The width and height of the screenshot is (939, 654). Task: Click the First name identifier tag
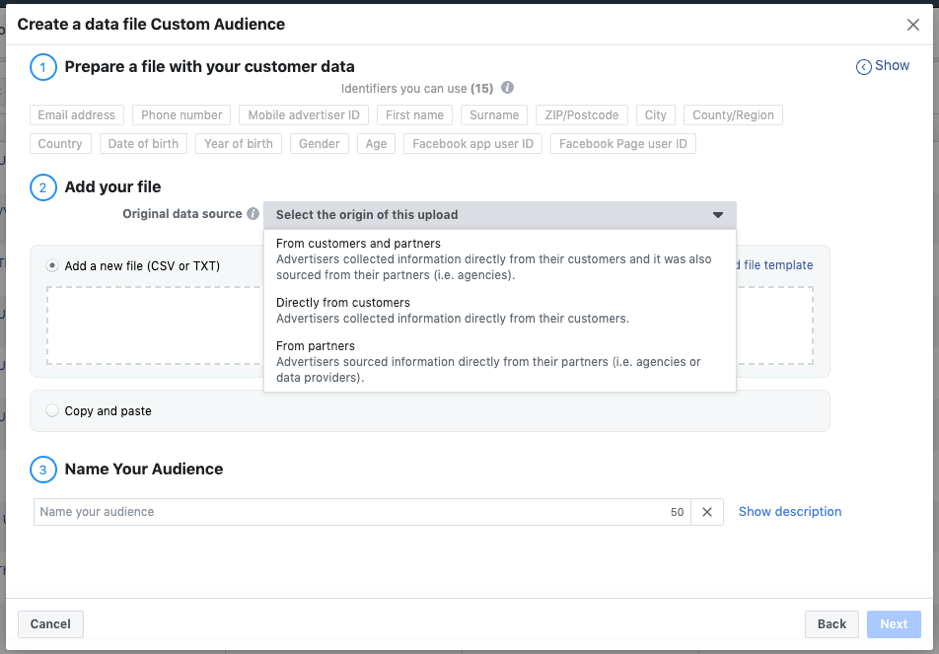(x=414, y=115)
